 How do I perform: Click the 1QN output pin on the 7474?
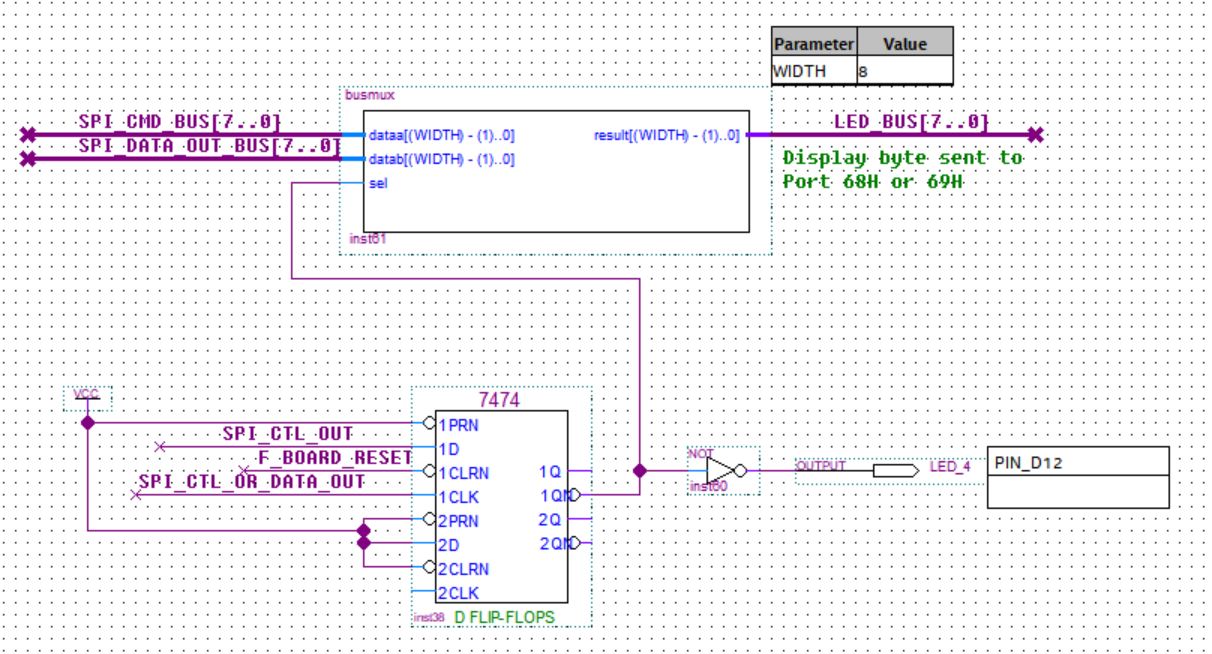coord(554,496)
